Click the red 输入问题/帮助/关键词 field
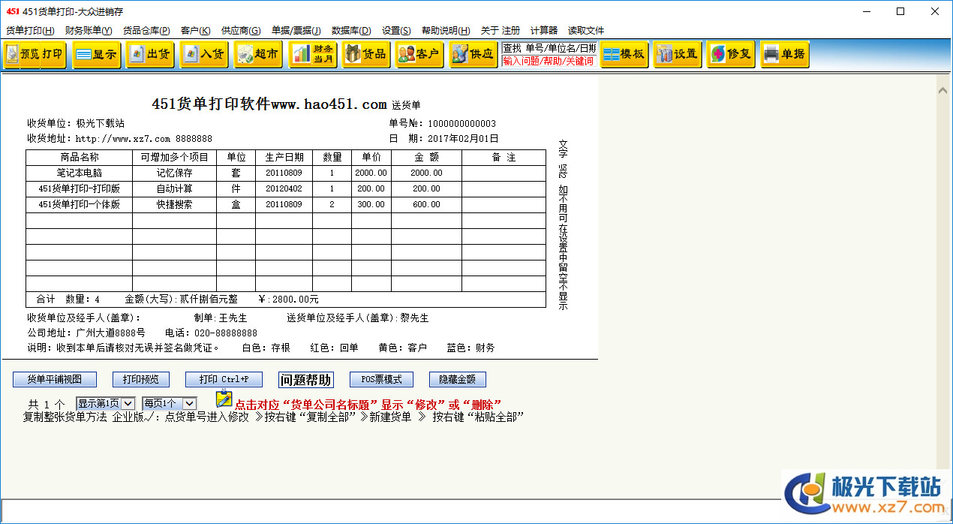 549,61
